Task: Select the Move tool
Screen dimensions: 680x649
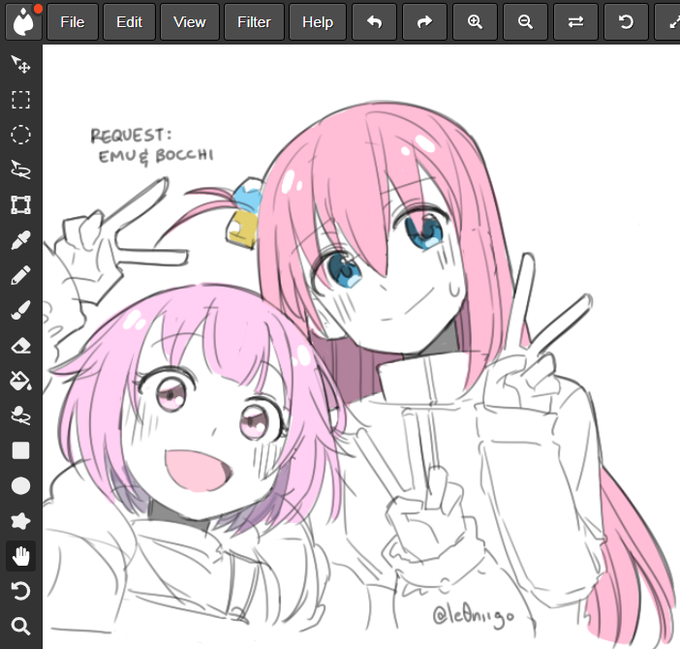Action: click(21, 65)
